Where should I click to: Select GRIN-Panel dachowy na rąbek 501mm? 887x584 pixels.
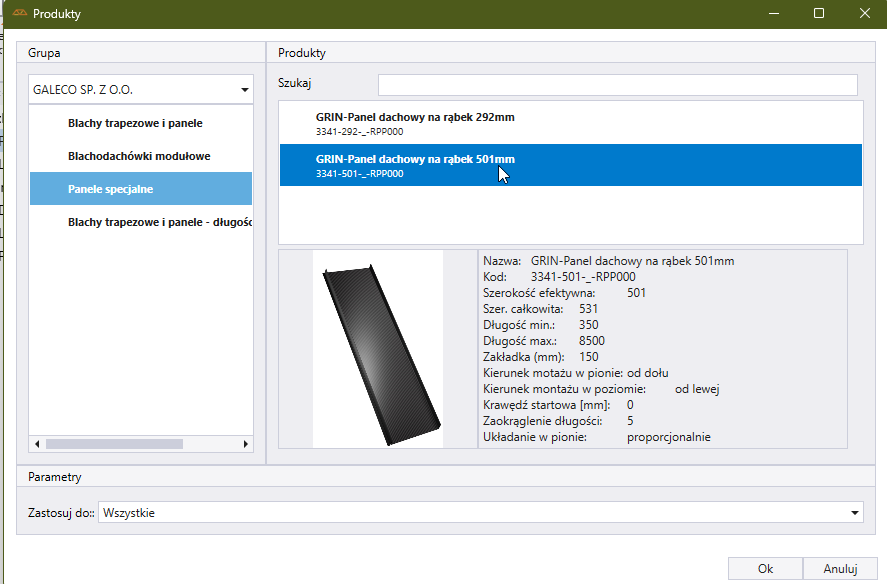415,165
